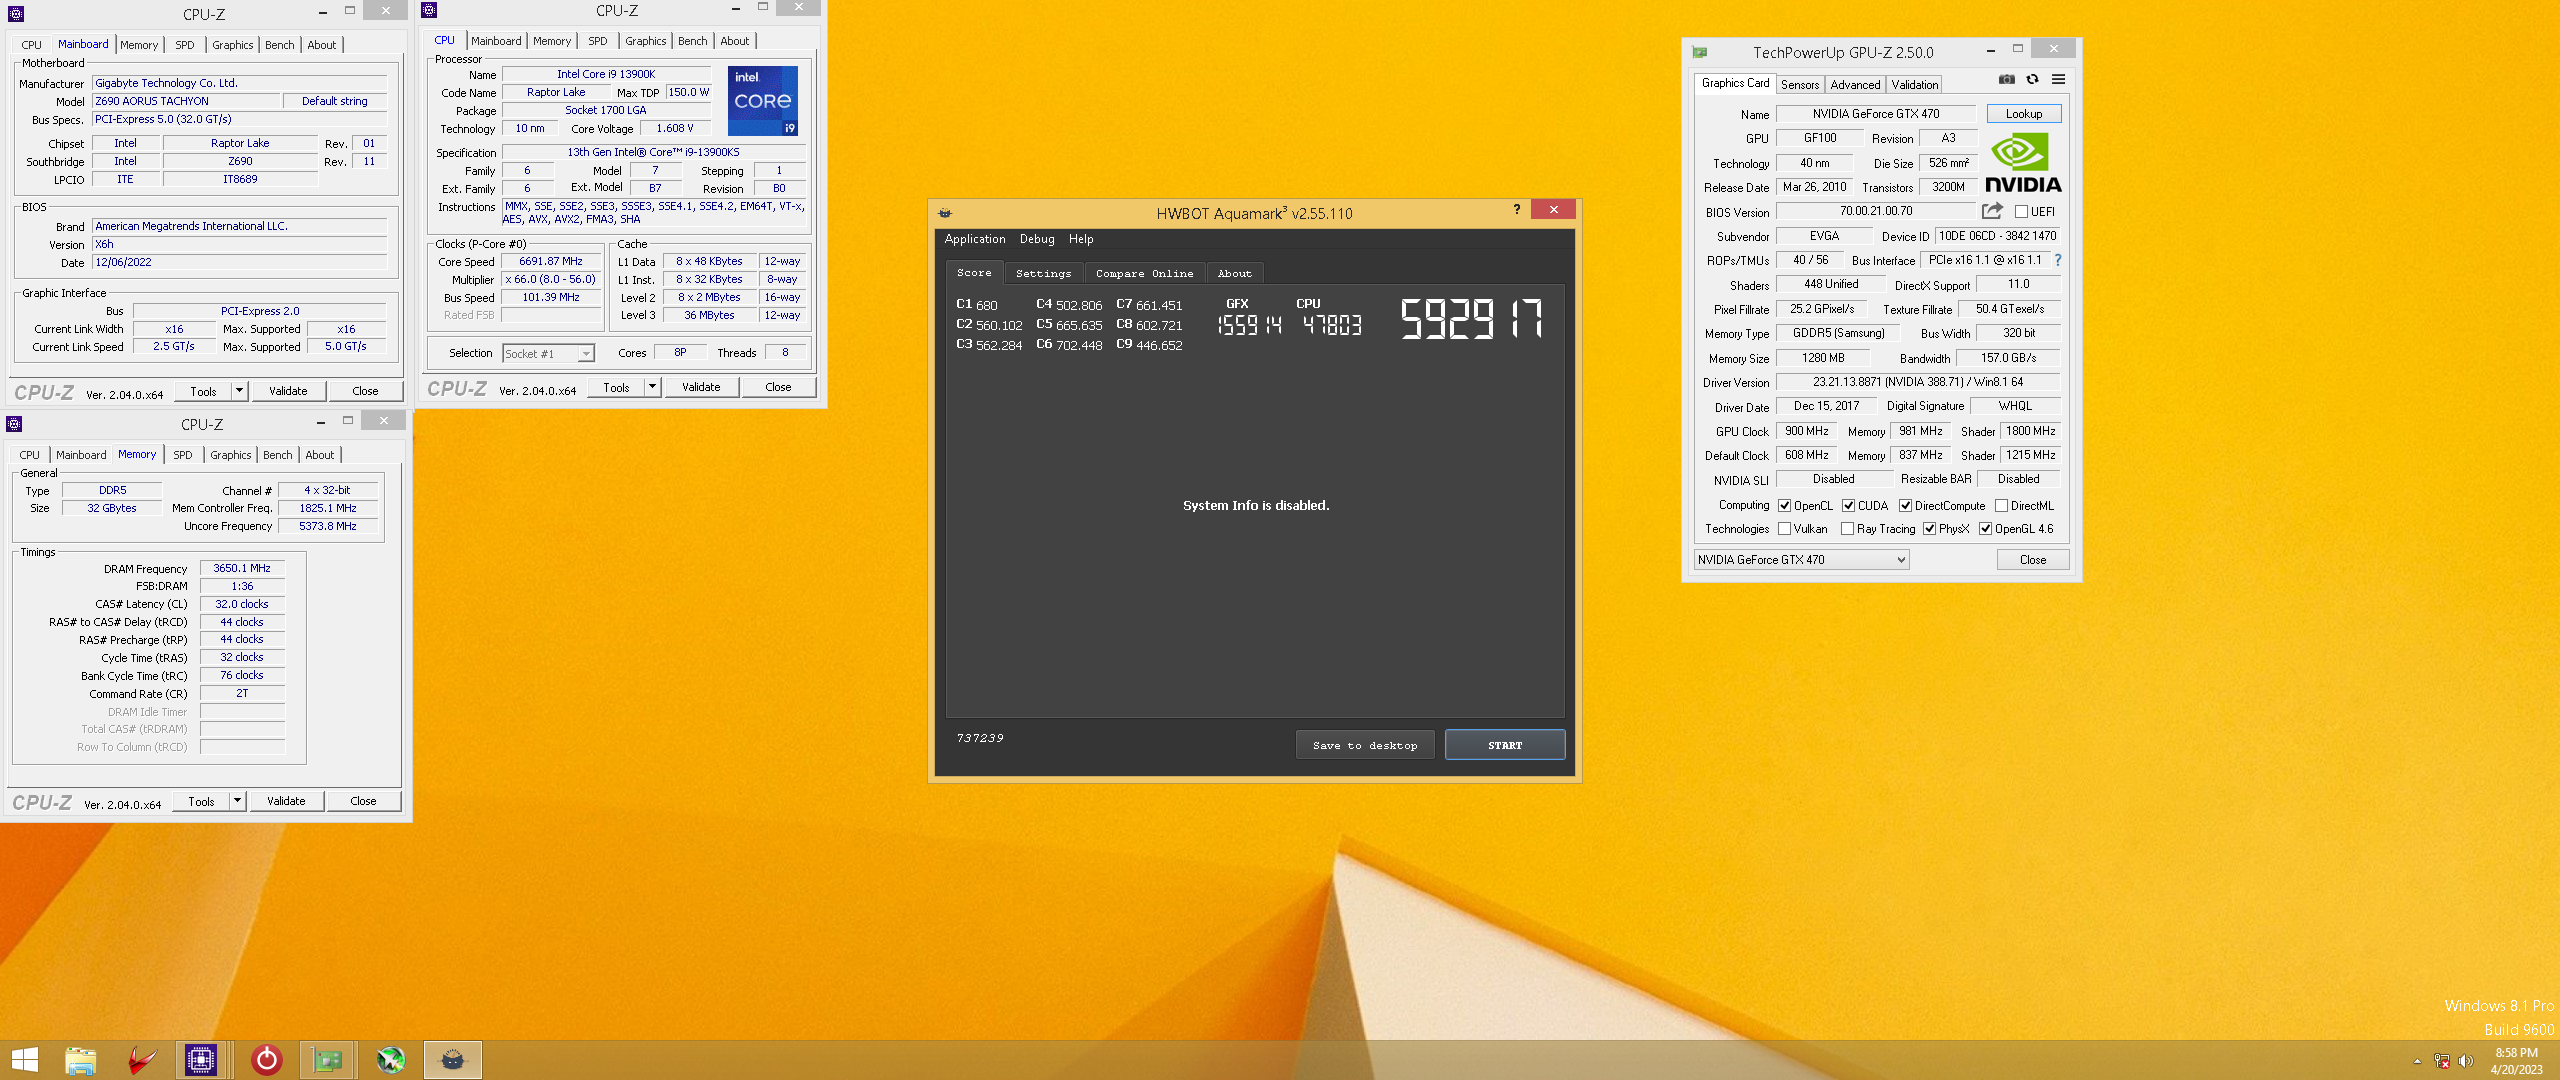The width and height of the screenshot is (2560, 1080).
Task: Toggle OpenGL 4.6 checkbox
Action: pos(1985,529)
